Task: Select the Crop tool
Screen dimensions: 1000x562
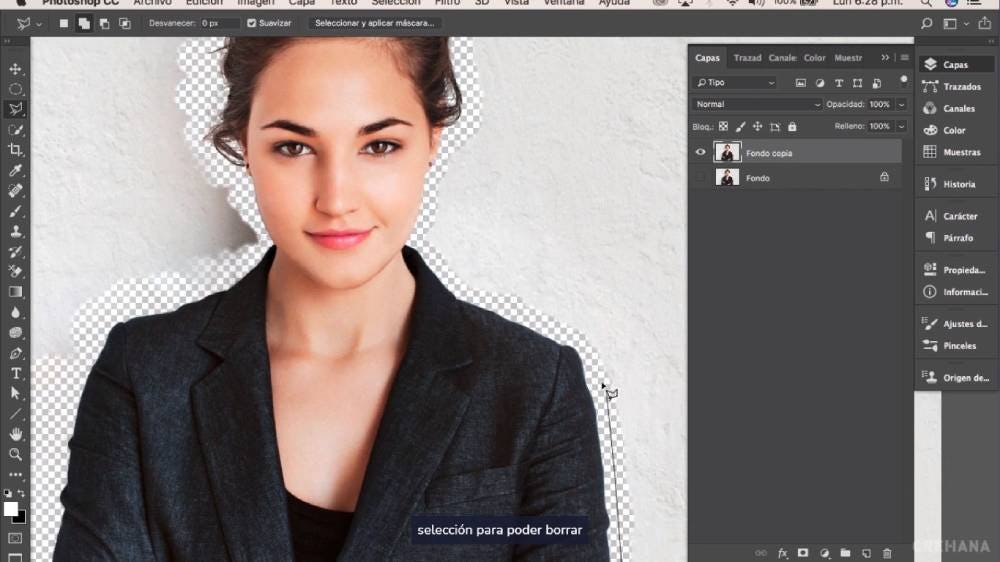Action: [x=16, y=150]
